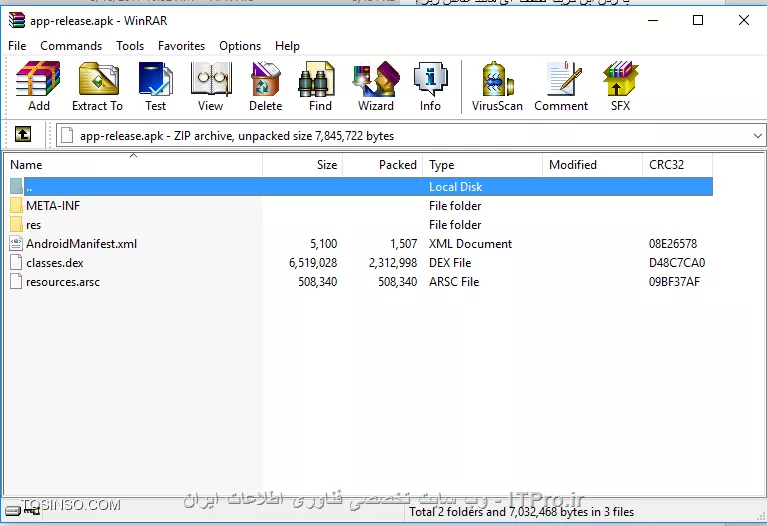Viewport: 767px width, 526px height.
Task: Open the File menu
Action: pyautogui.click(x=17, y=46)
